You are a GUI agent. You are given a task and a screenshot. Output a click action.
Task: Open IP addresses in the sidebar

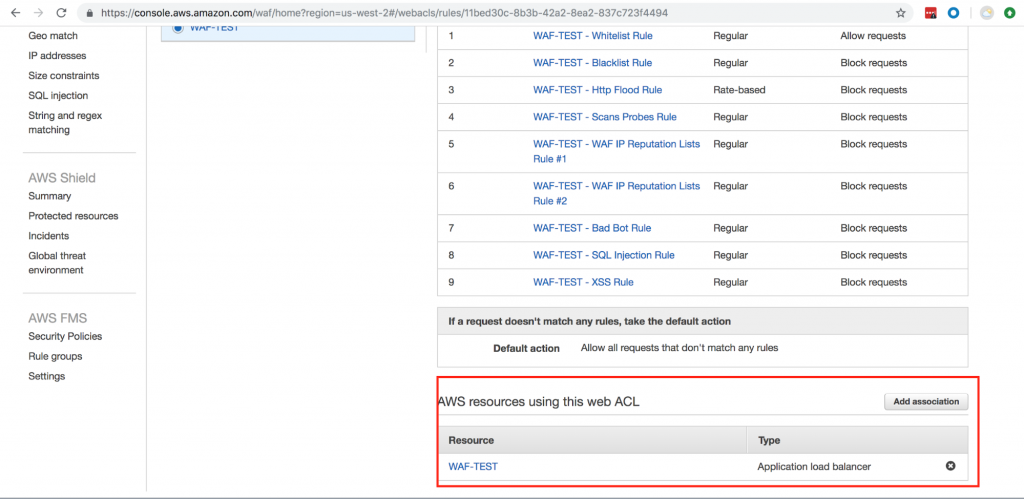pyautogui.click(x=57, y=56)
